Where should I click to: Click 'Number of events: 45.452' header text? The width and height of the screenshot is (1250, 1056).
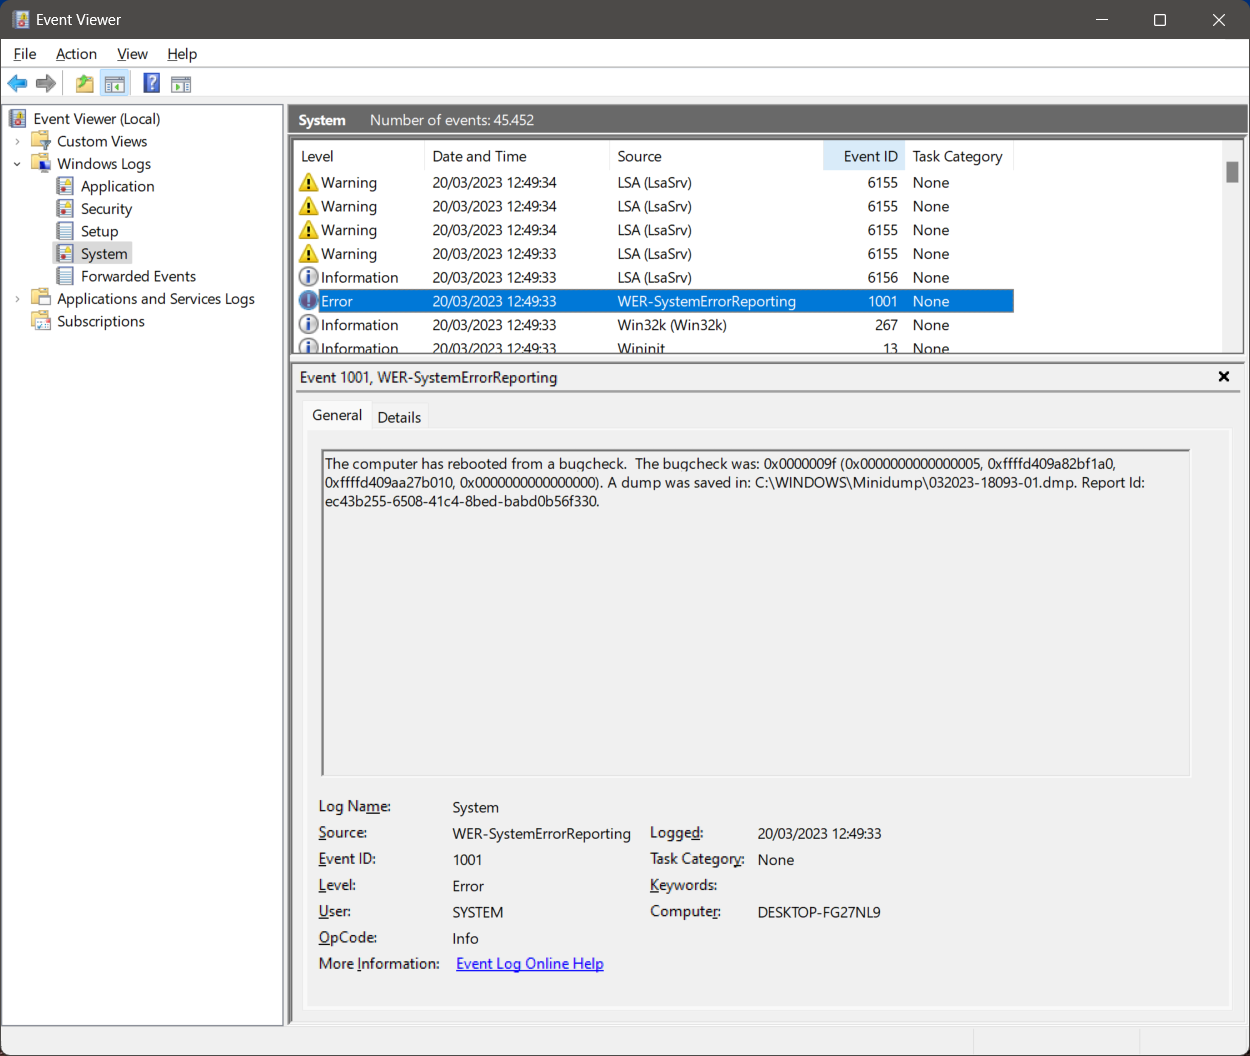click(452, 120)
